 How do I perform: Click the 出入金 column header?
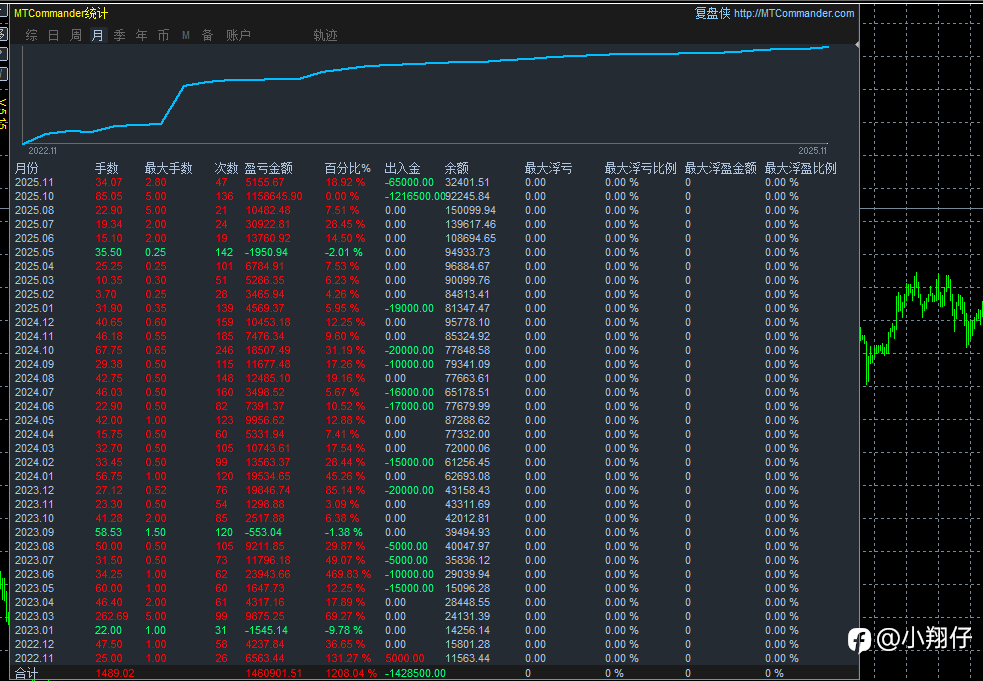[402, 168]
